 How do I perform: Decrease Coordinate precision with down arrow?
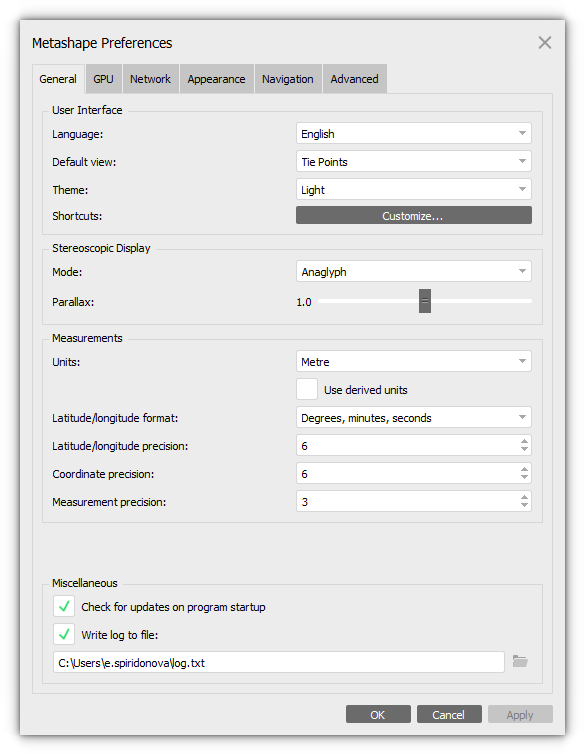tap(524, 477)
